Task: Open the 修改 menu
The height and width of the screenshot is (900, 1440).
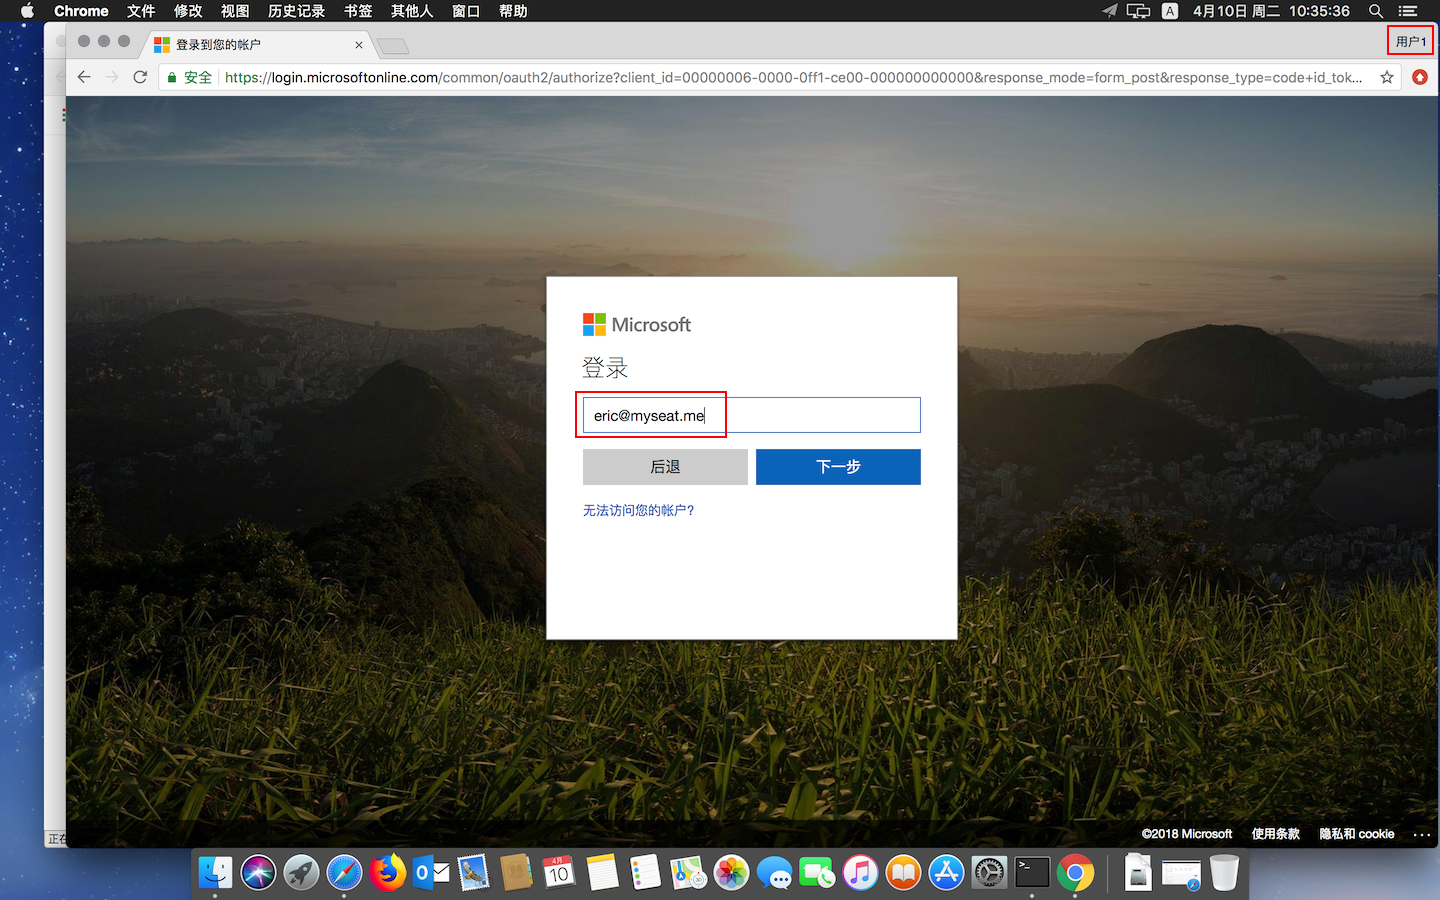Action: pyautogui.click(x=188, y=11)
